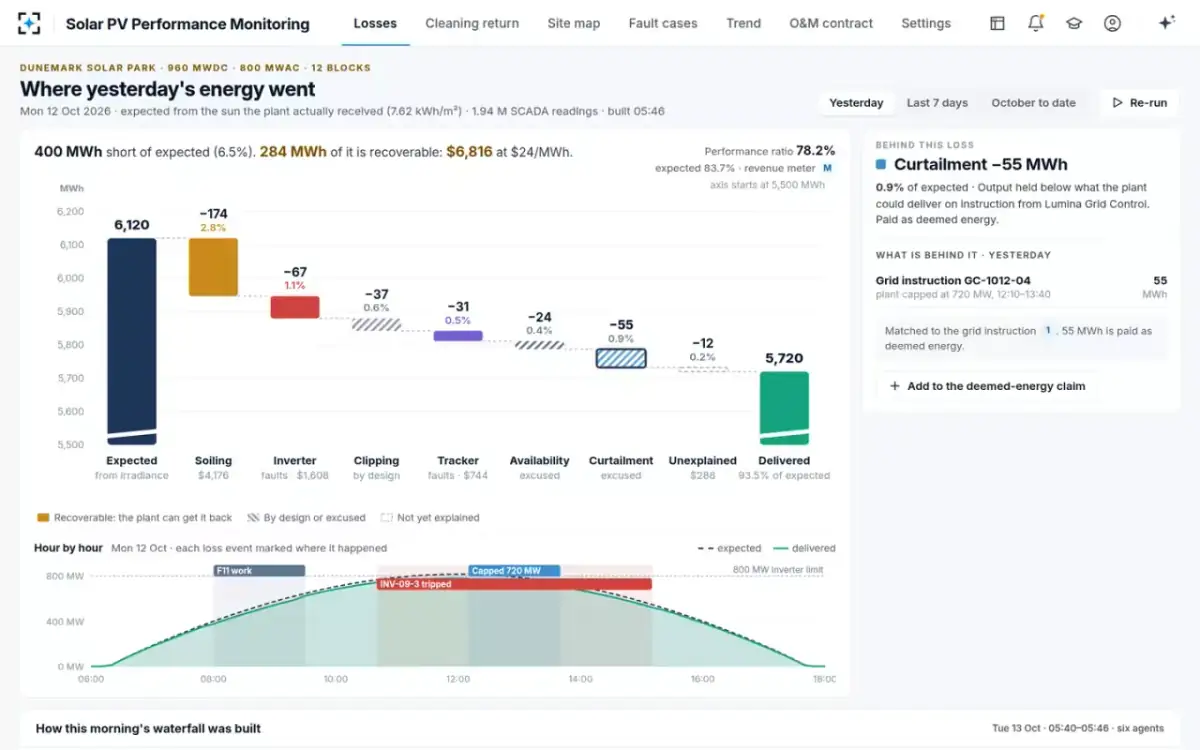Click the Recoverable legend swatch
The height and width of the screenshot is (750, 1200).
click(x=43, y=518)
